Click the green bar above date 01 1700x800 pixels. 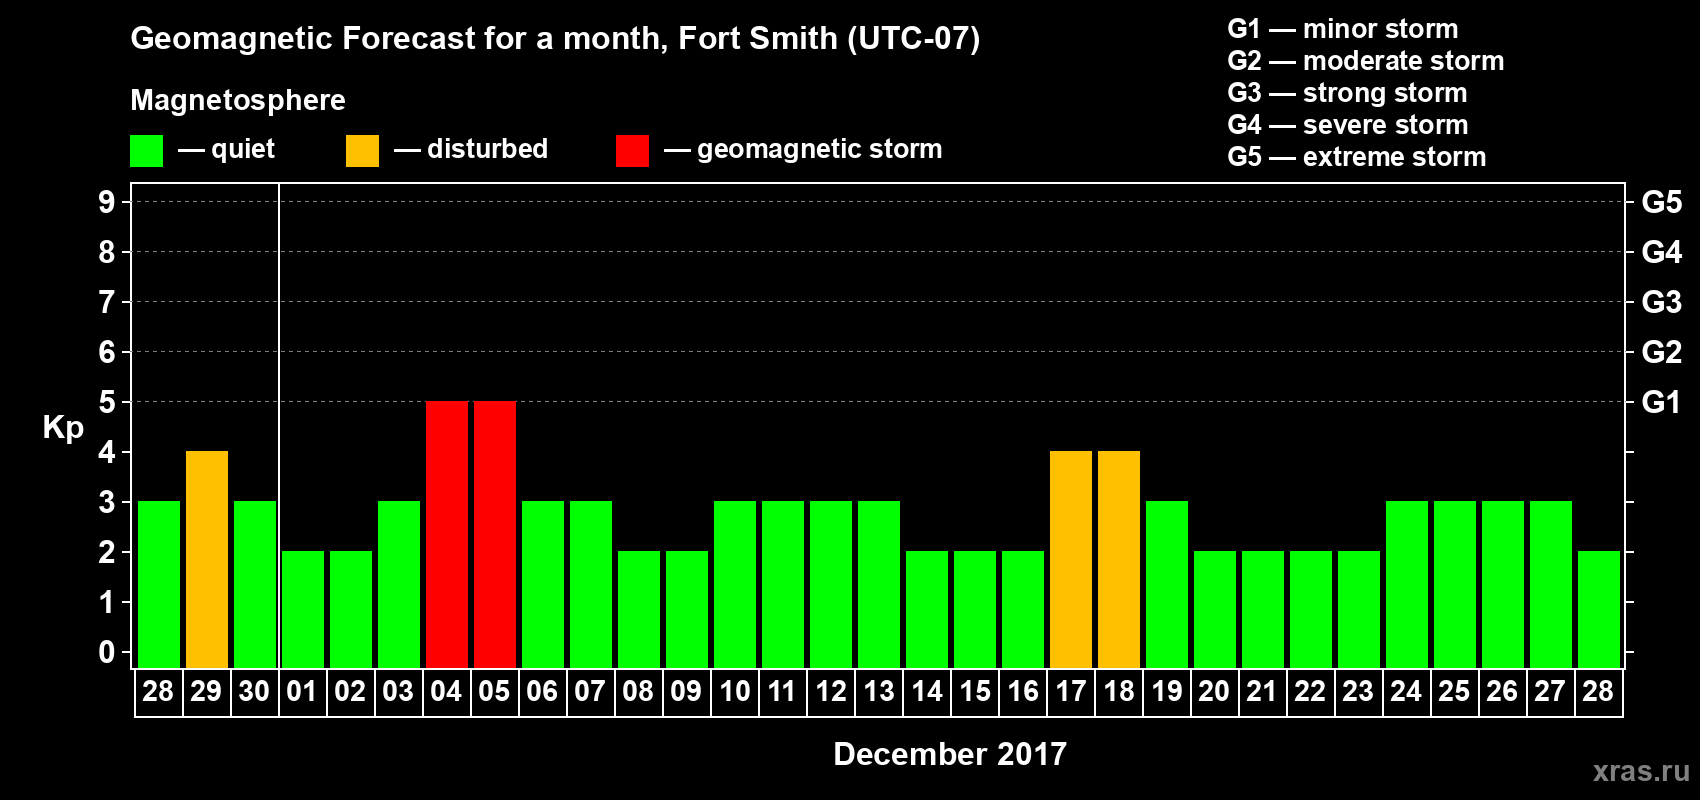pos(303,610)
